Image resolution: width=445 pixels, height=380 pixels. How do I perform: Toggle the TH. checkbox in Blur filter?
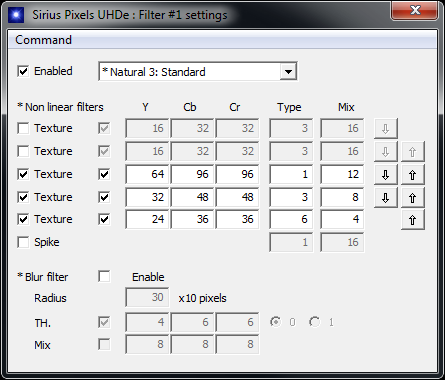104,322
